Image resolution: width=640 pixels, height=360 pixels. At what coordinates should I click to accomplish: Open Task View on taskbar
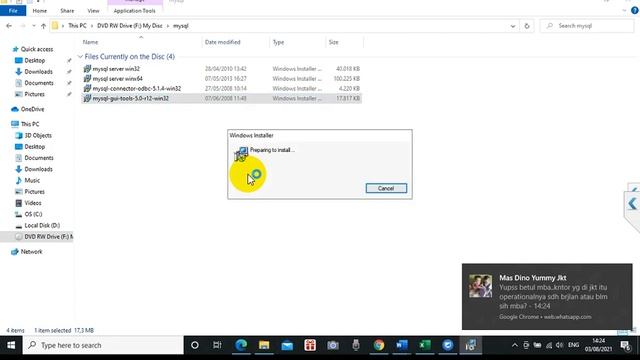(217, 345)
